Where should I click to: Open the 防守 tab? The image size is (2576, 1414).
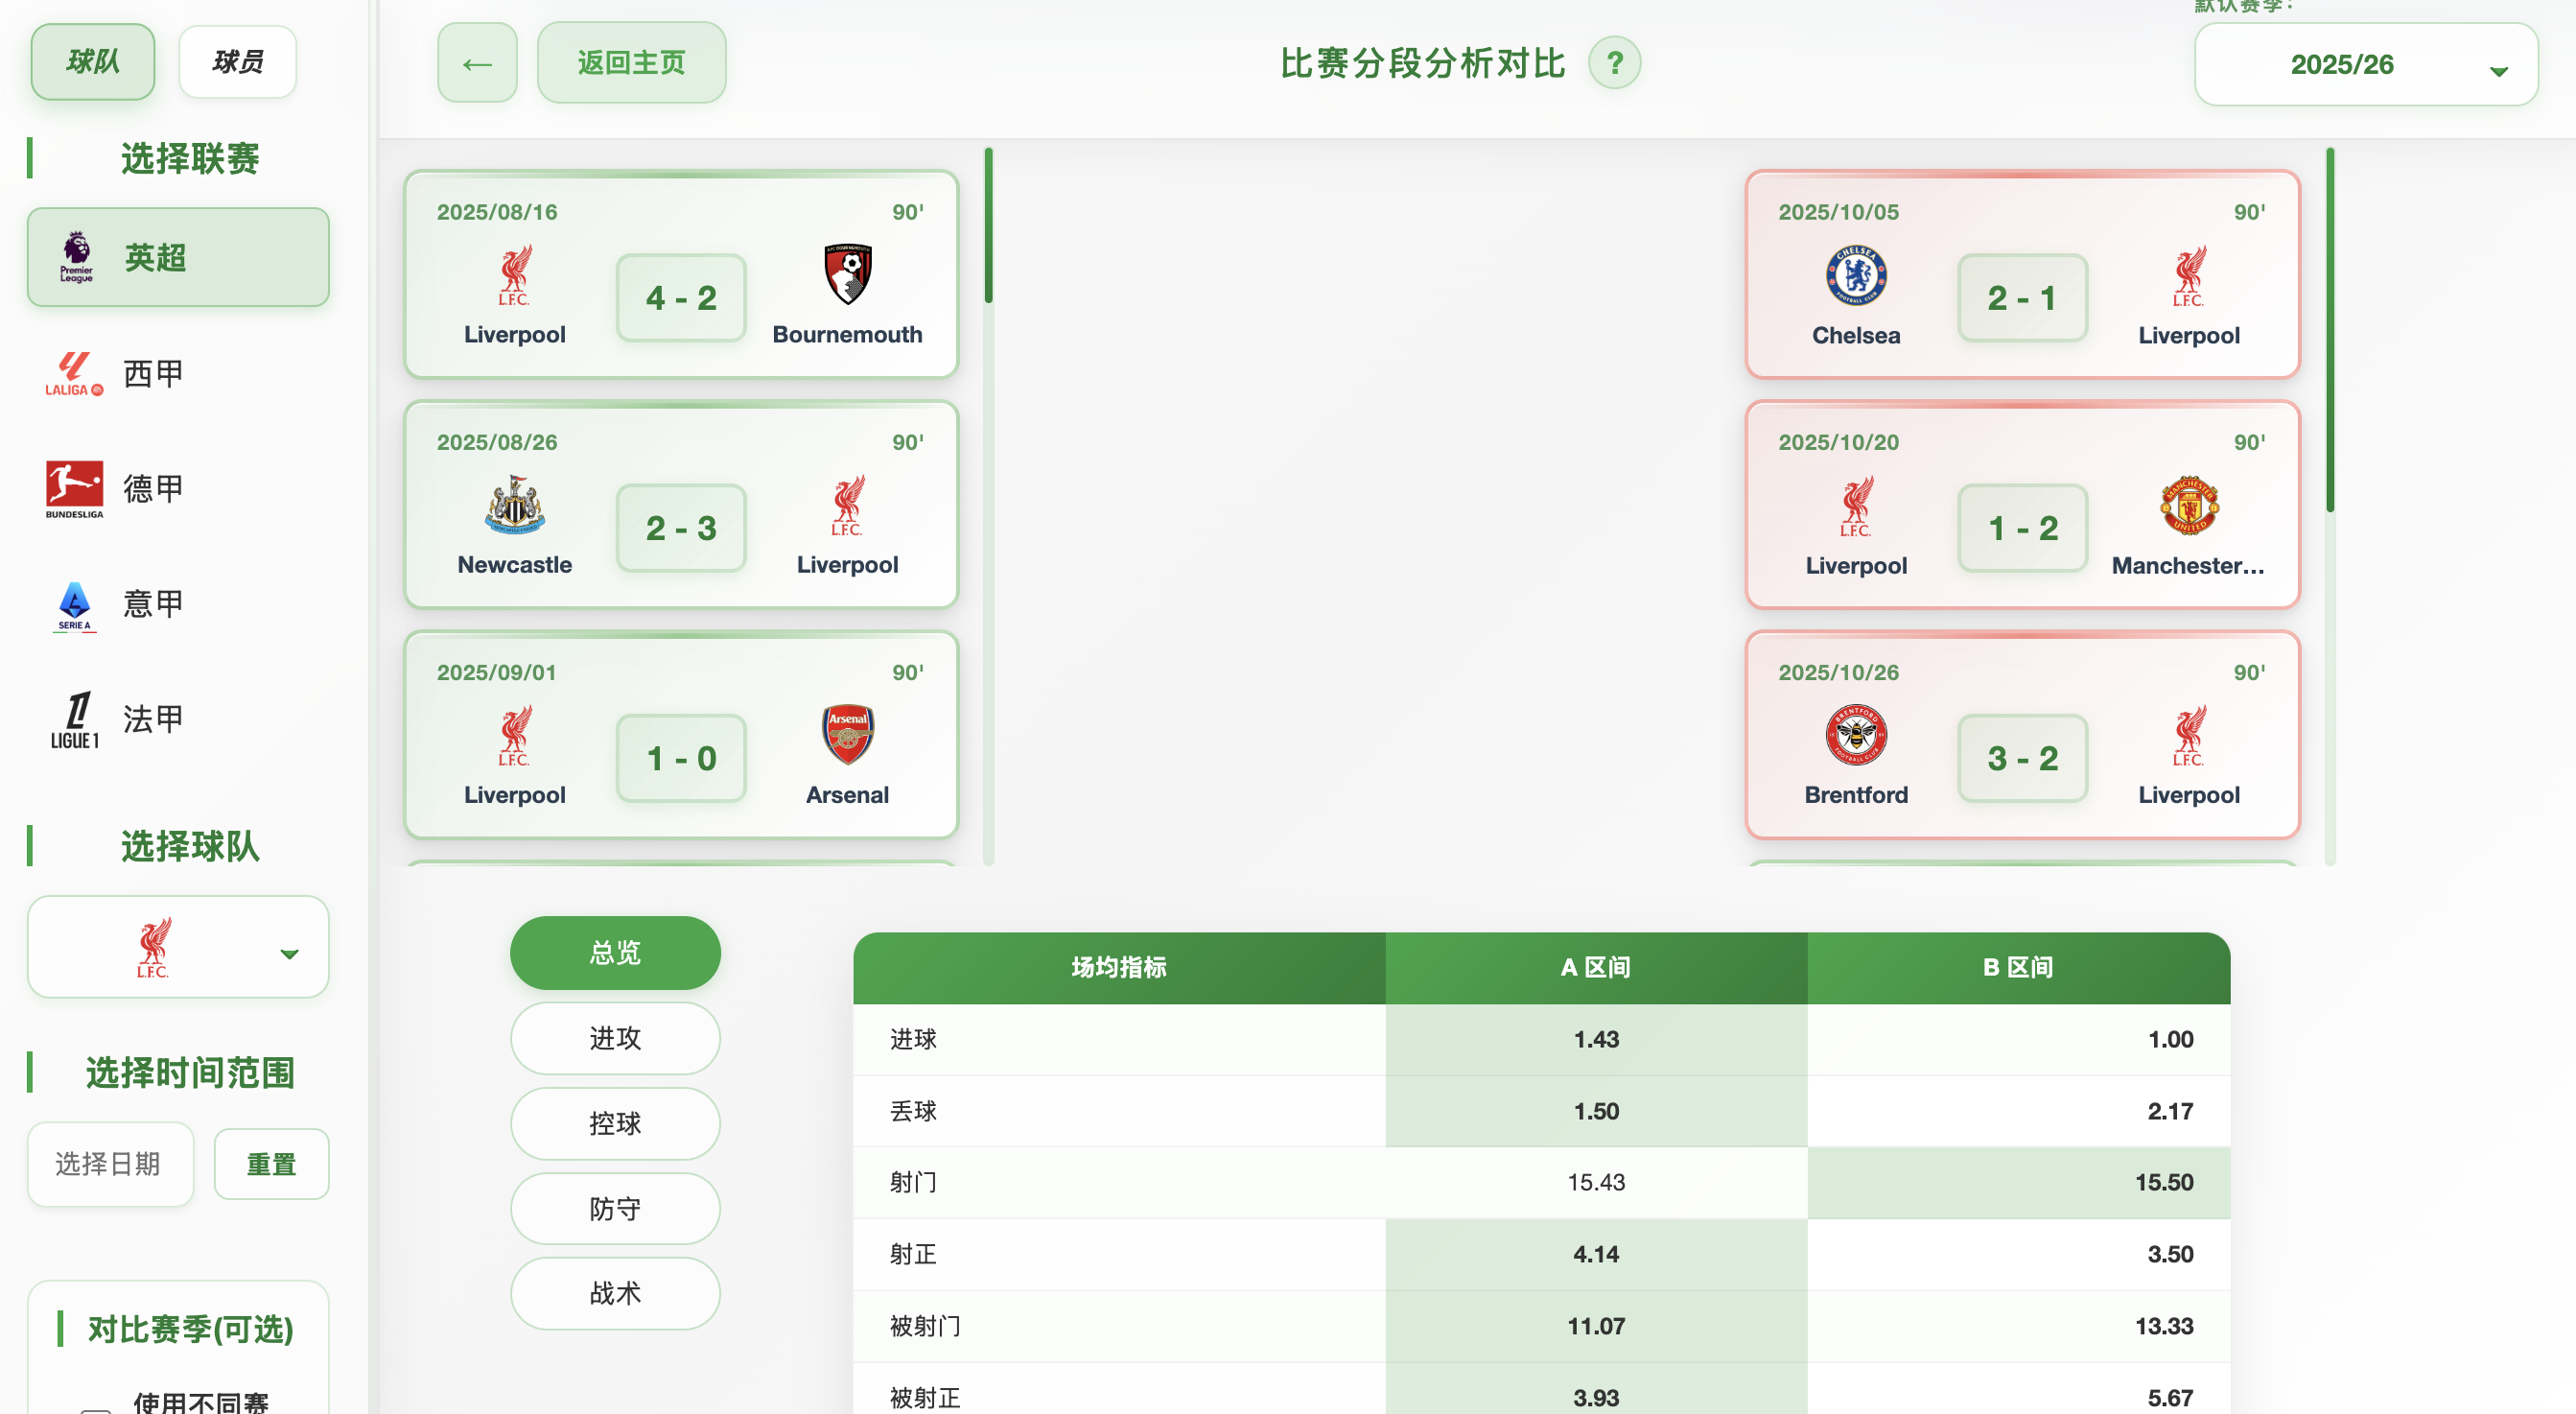pos(614,1209)
